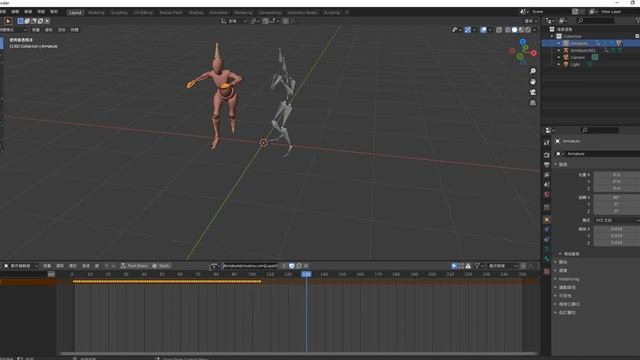Toggle camera view icon in viewport
Image resolution: width=640 pixels, height=360 pixels.
click(533, 92)
